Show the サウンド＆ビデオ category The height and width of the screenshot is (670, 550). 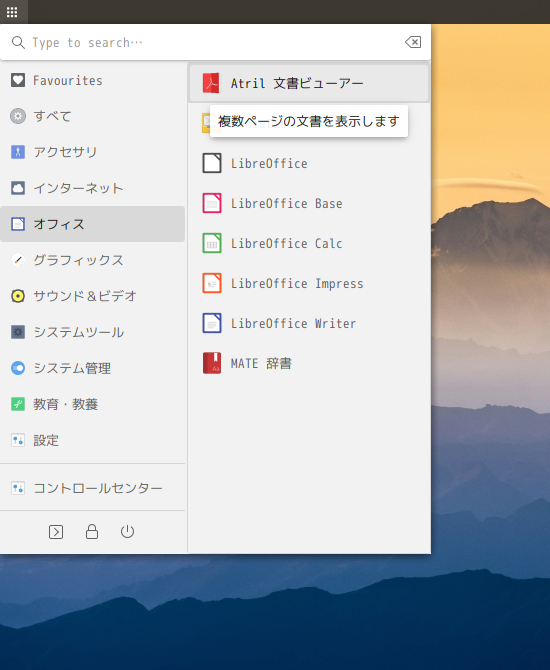(x=92, y=296)
